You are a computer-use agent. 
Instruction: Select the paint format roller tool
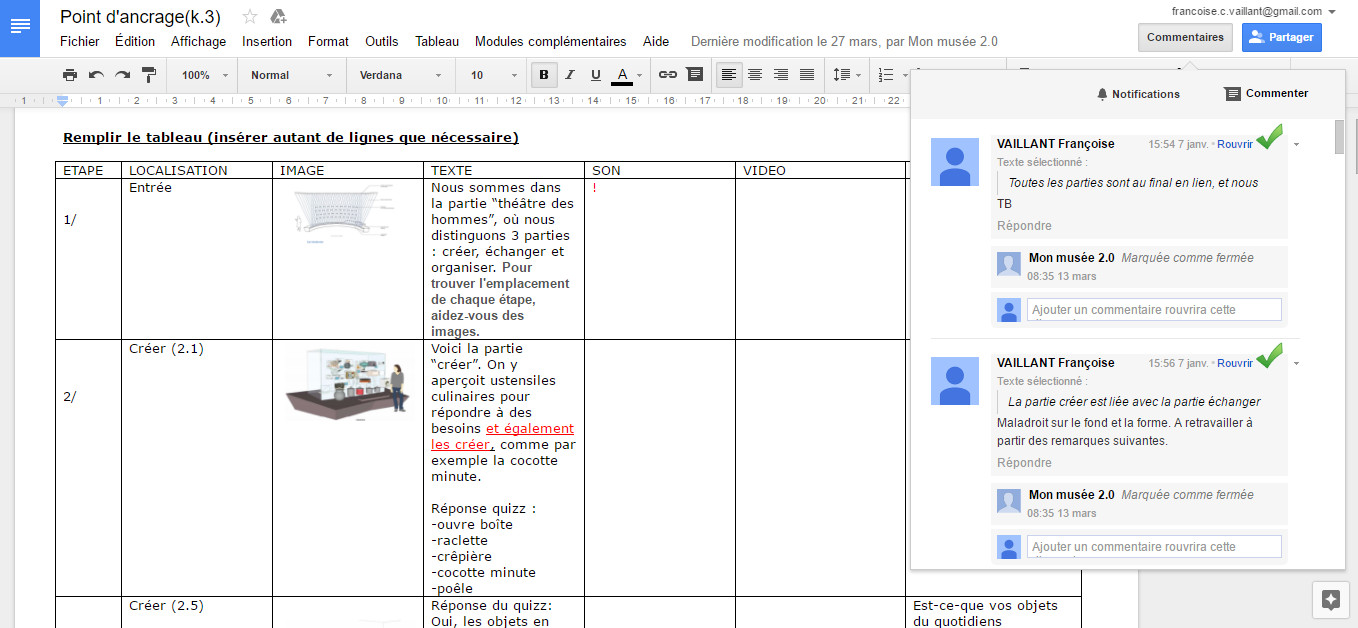click(149, 75)
